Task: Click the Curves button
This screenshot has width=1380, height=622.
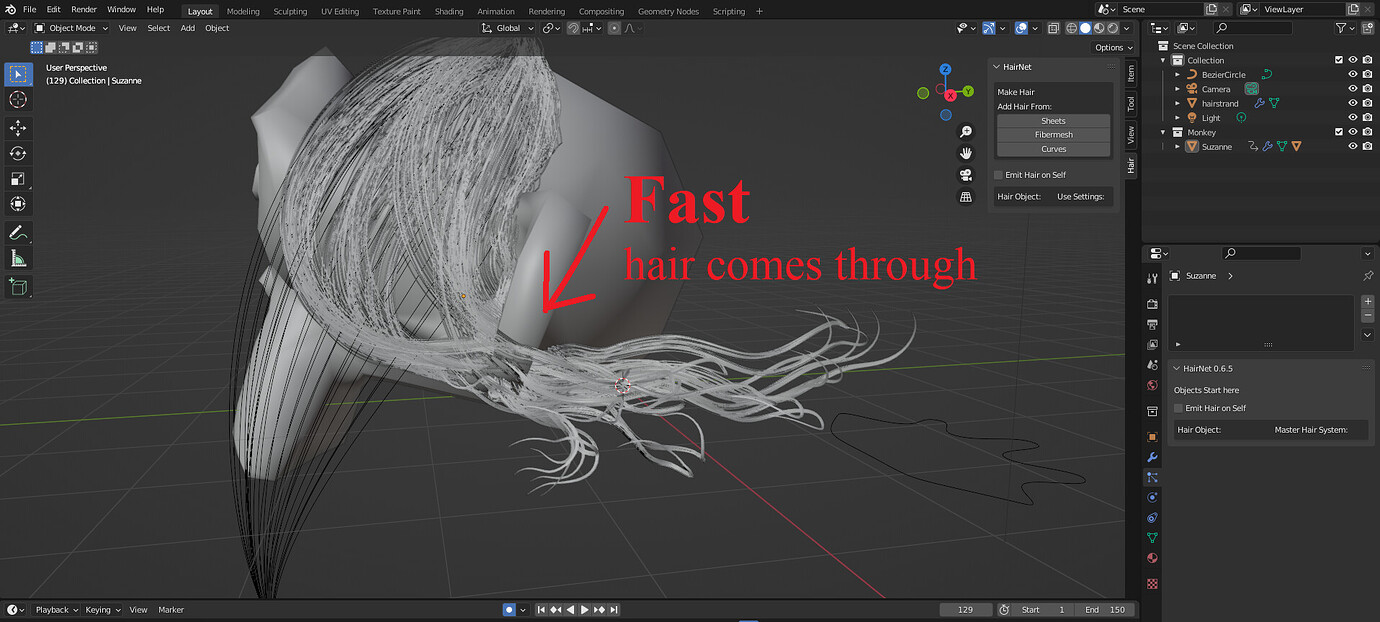Action: [1053, 149]
